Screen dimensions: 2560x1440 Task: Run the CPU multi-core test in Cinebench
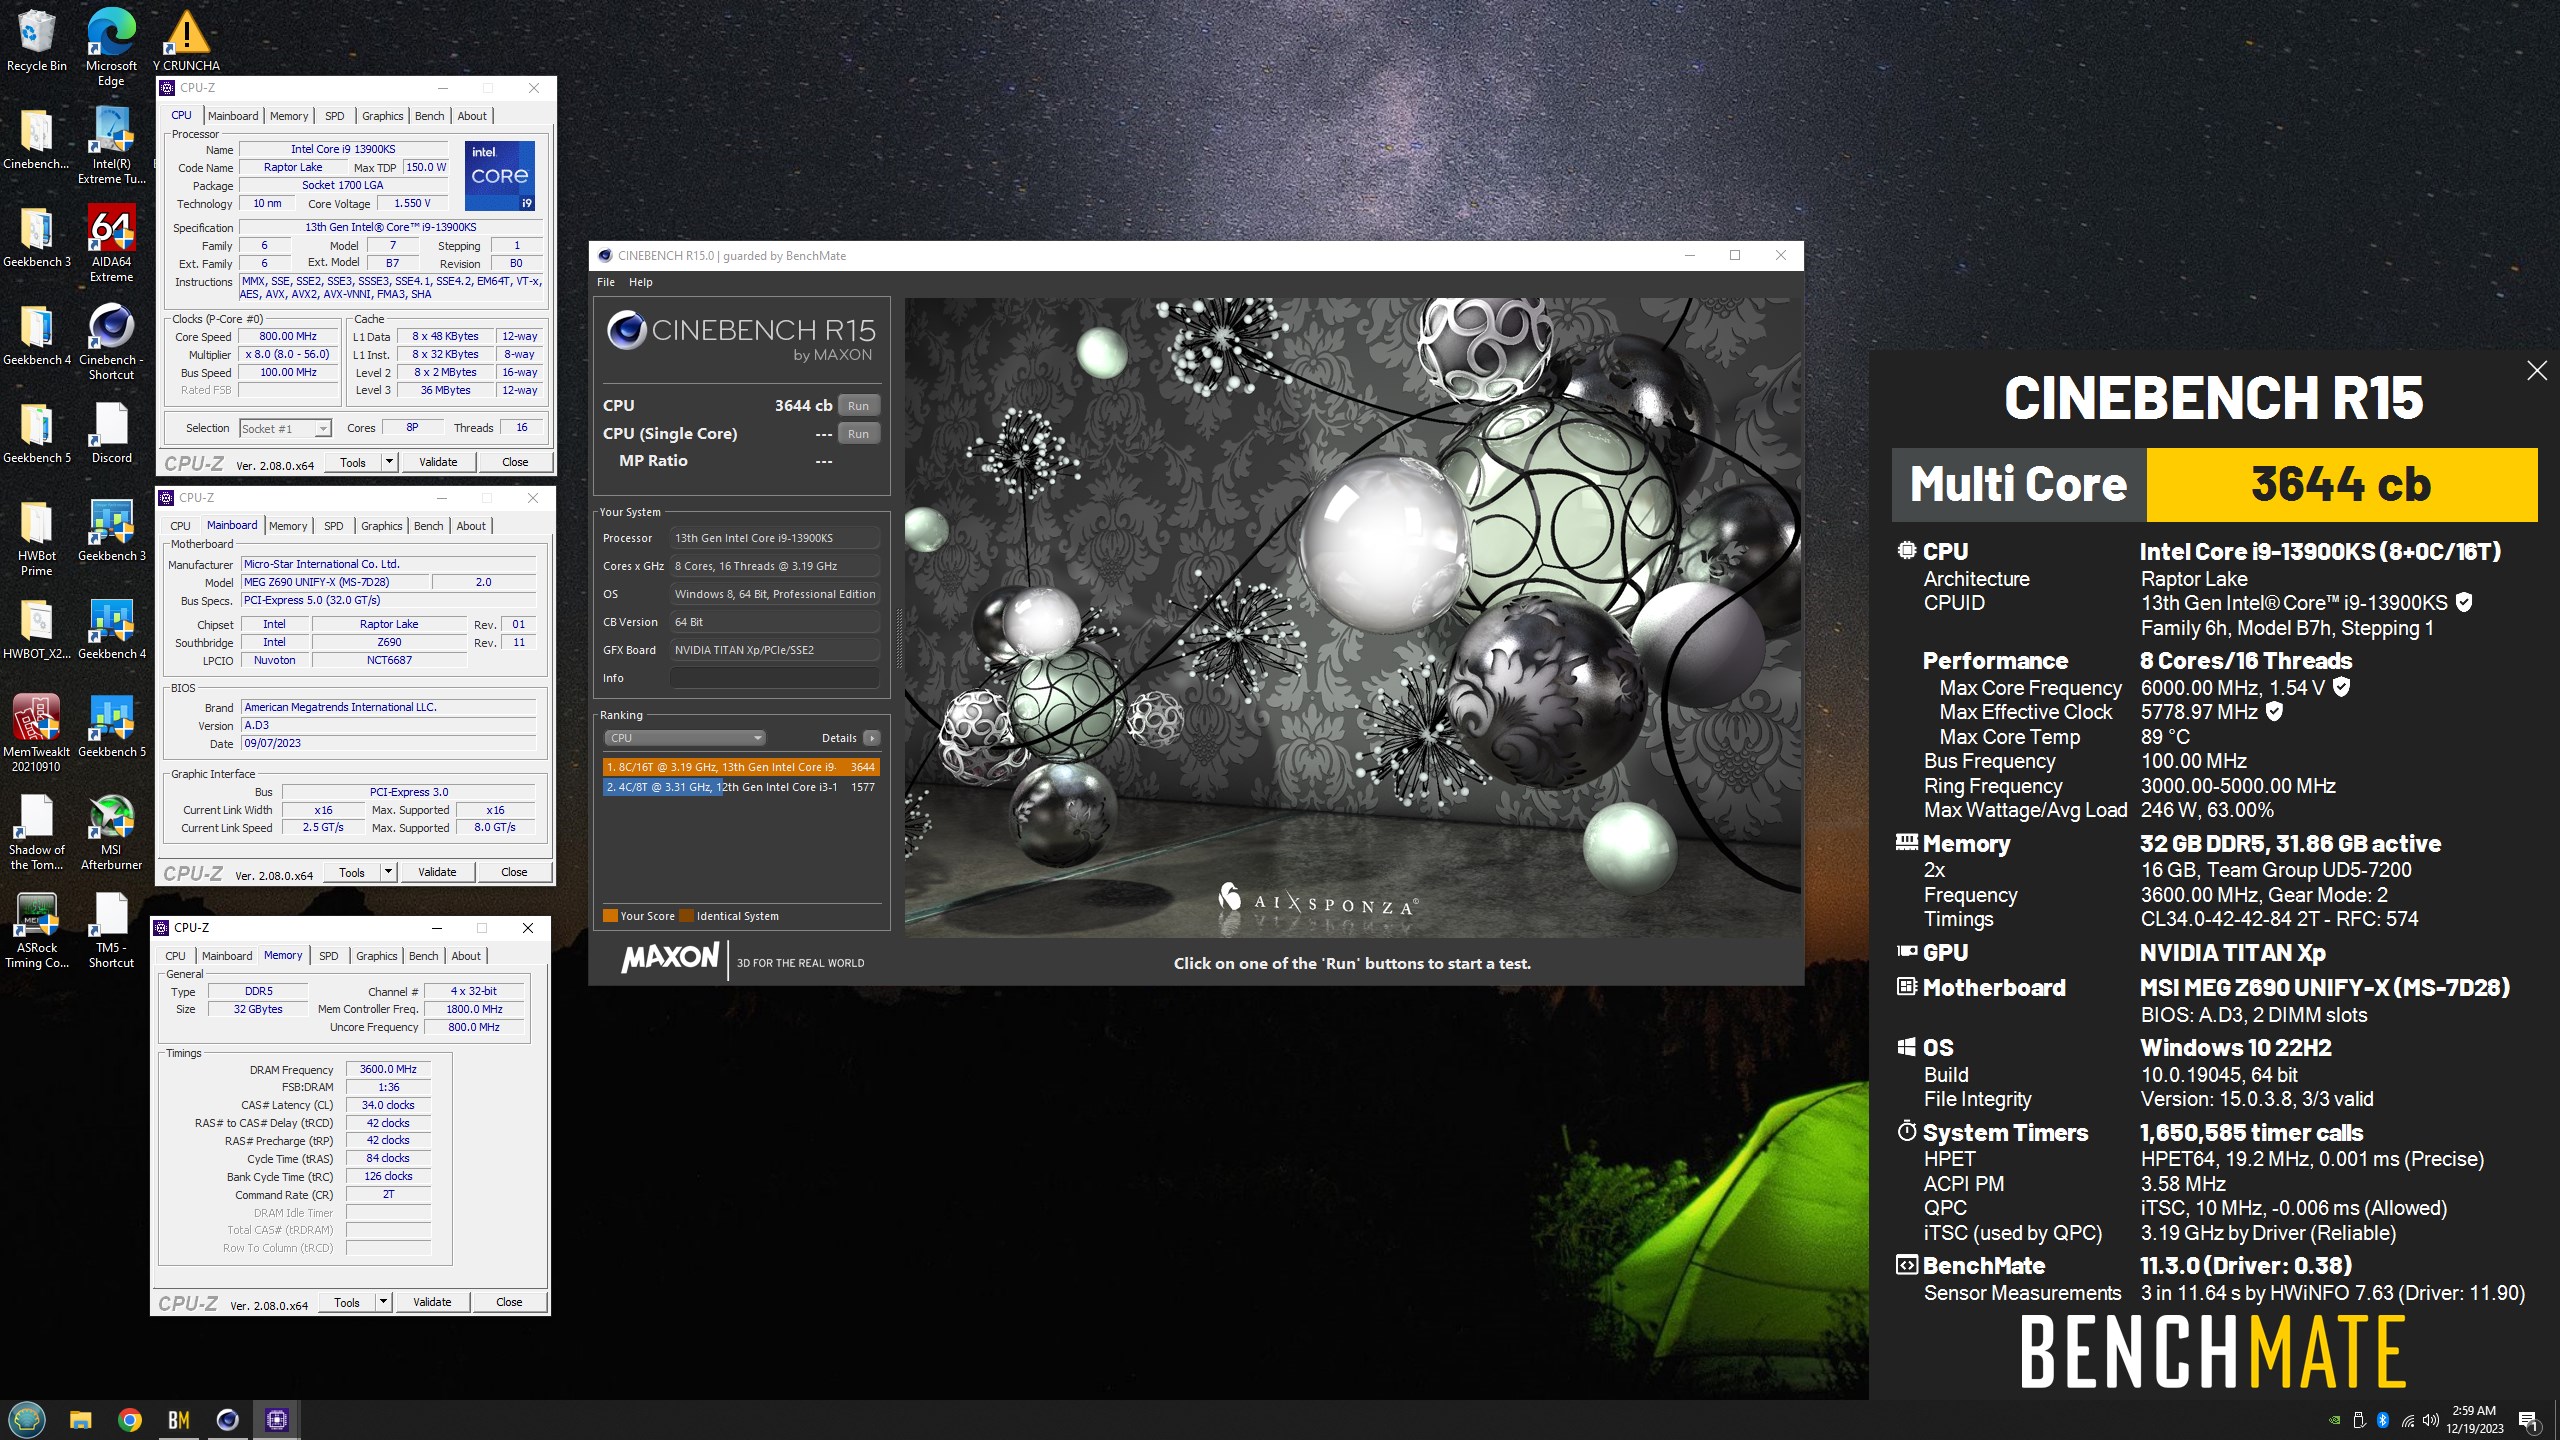(858, 406)
